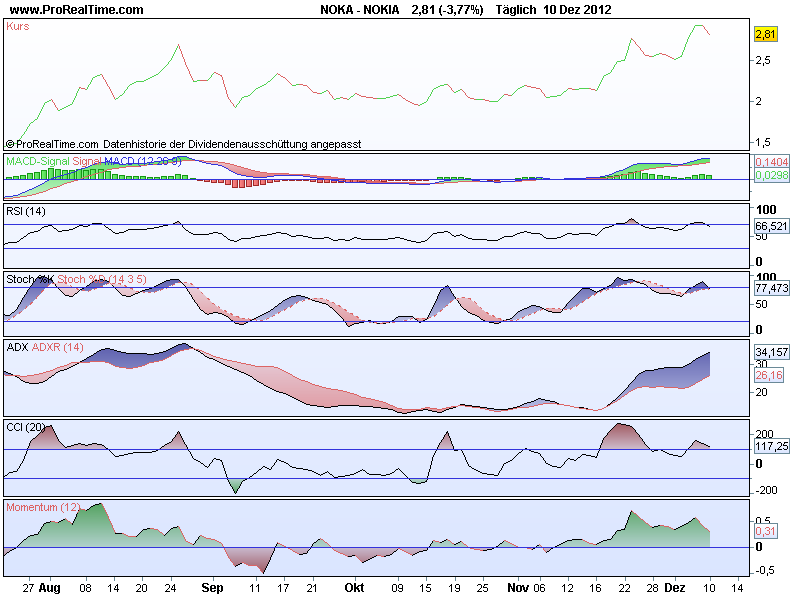Click the RSI (14) panel label
The height and width of the screenshot is (600, 800).
coord(26,211)
